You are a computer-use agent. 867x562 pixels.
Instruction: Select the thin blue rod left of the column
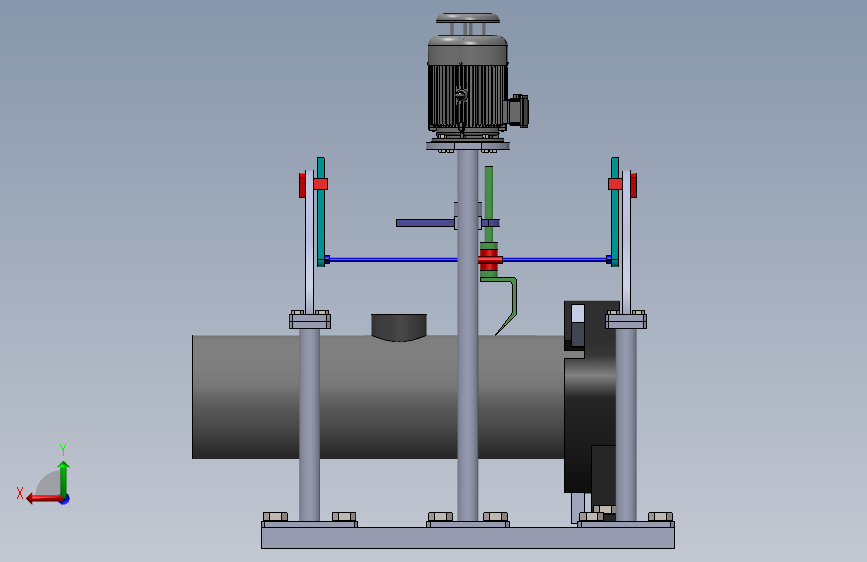point(393,259)
